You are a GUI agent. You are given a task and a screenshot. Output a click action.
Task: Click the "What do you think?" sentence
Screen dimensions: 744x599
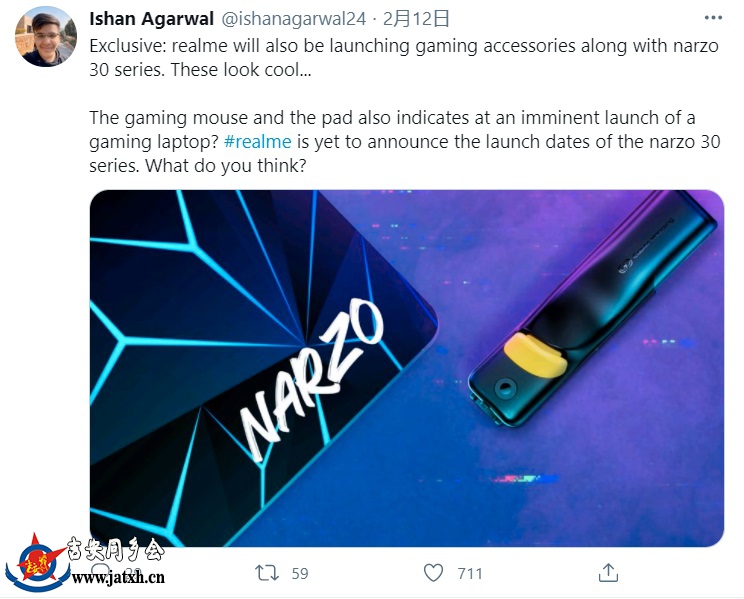click(x=225, y=166)
